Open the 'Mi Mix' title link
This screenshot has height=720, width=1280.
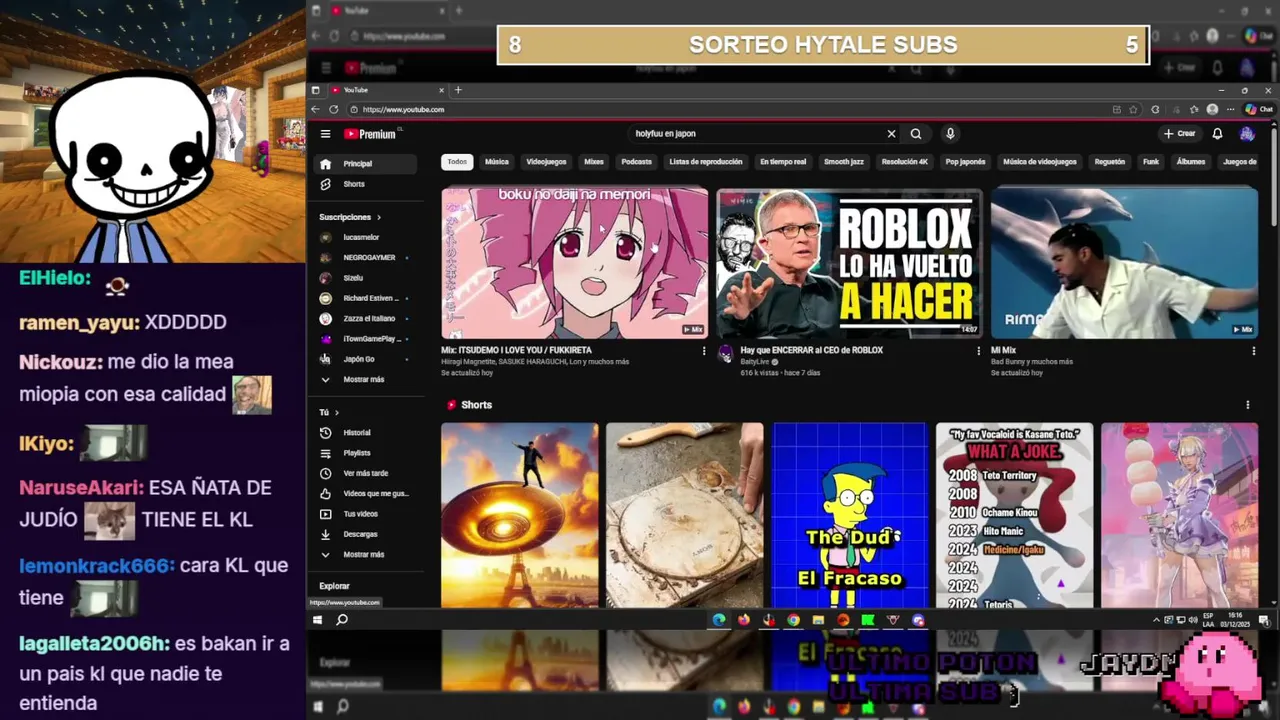click(1003, 351)
